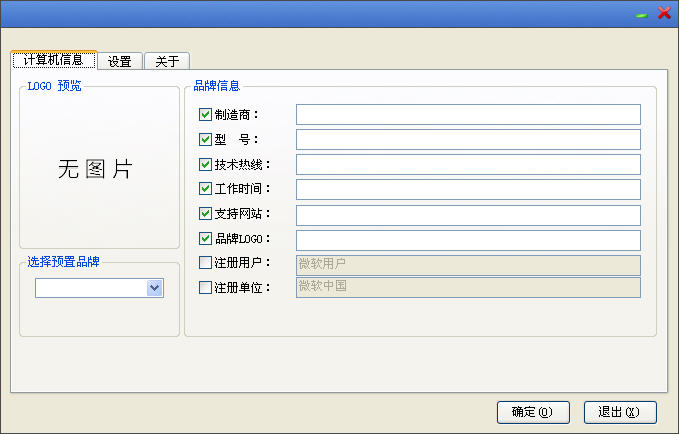Image resolution: width=679 pixels, height=434 pixels.
Task: Check the 注册单位 checkbox
Action: coord(206,288)
